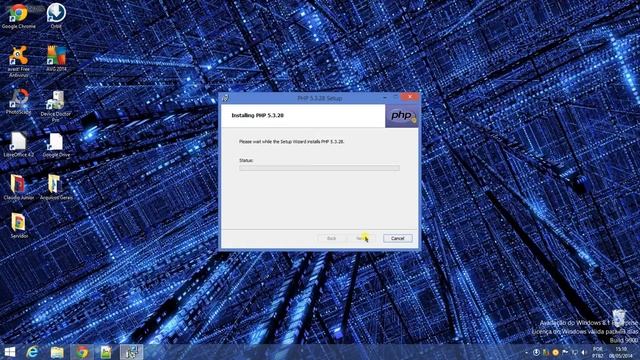
Task: Open the Orbit downloader desktop shortcut
Action: [x=56, y=16]
